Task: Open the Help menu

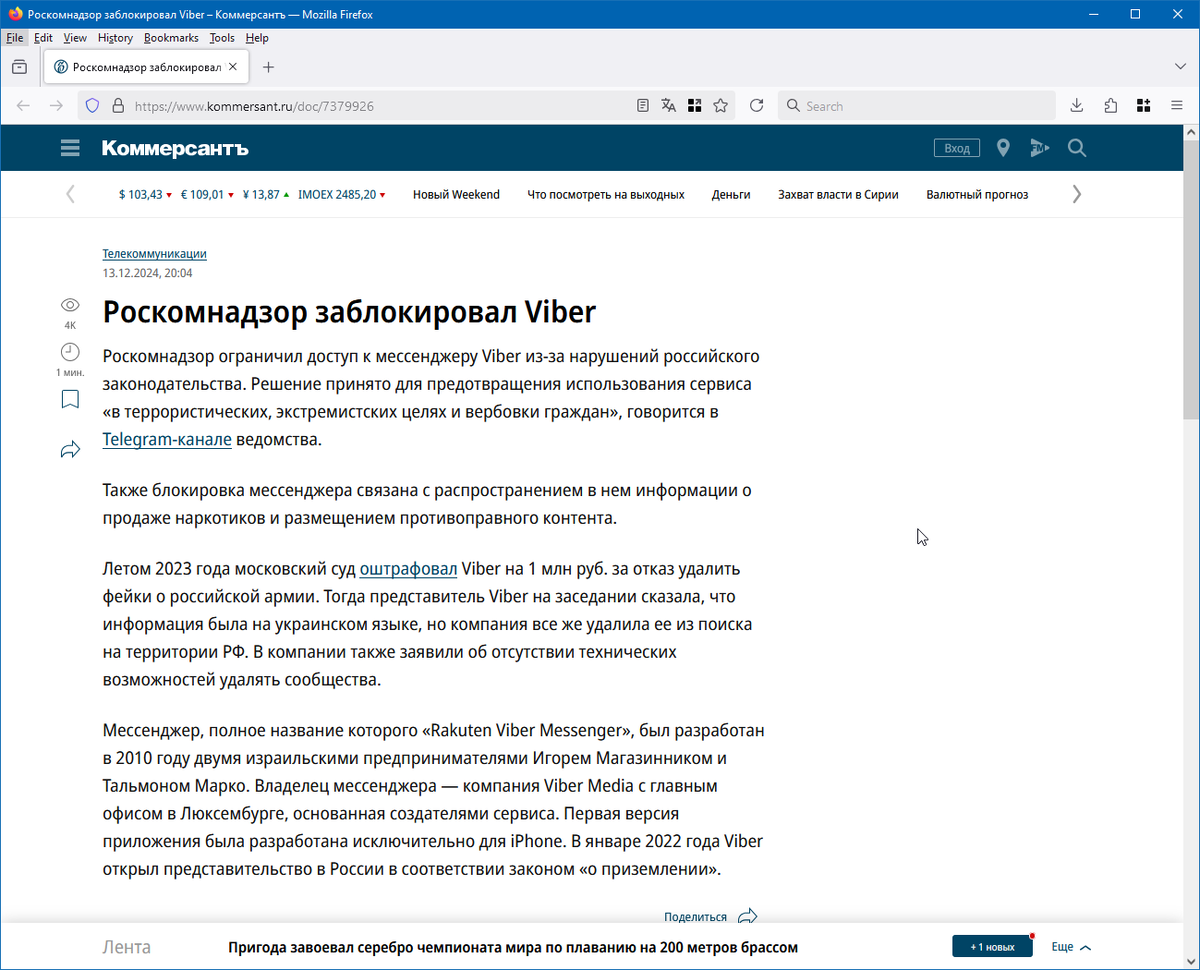Action: point(257,38)
